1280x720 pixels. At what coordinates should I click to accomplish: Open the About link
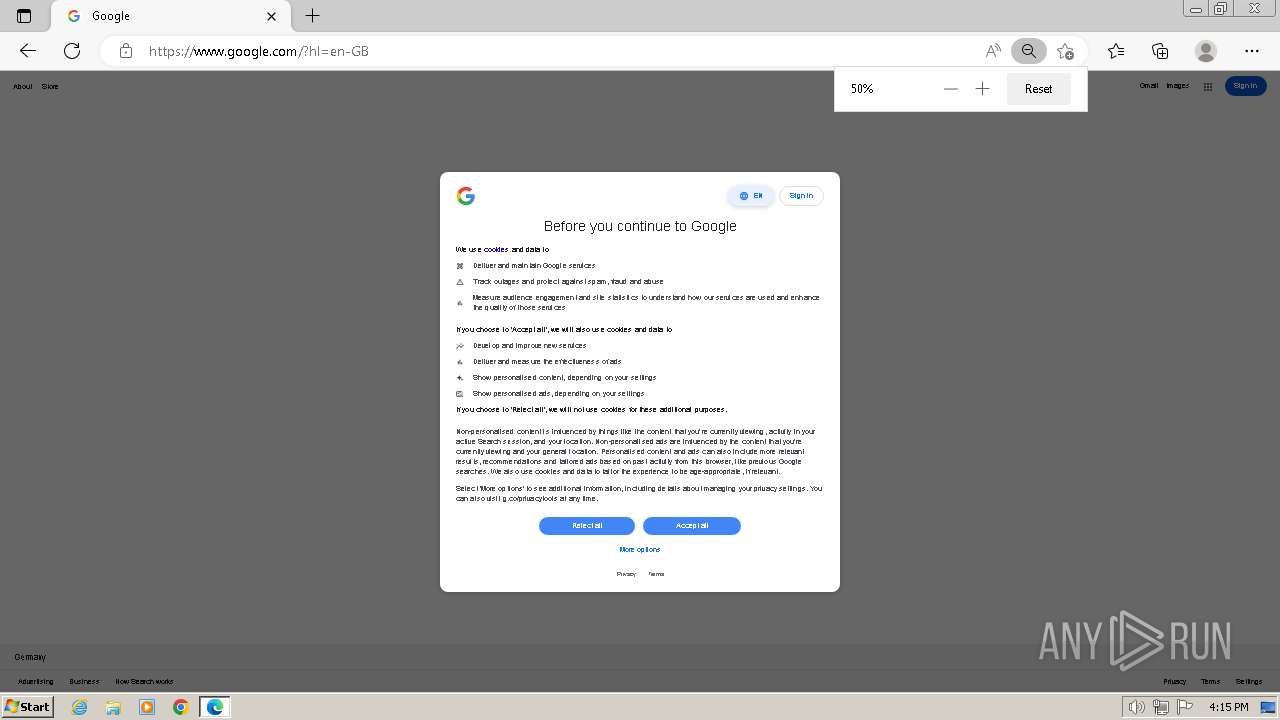(23, 86)
